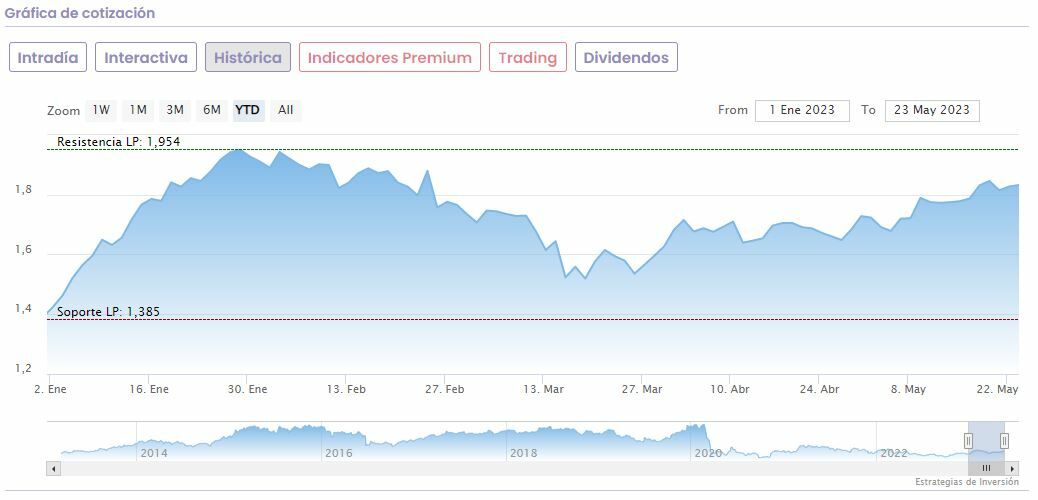Viewport: 1038px width, 500px height.
Task: Click the scrollbar left arrow
Action: click(54, 468)
